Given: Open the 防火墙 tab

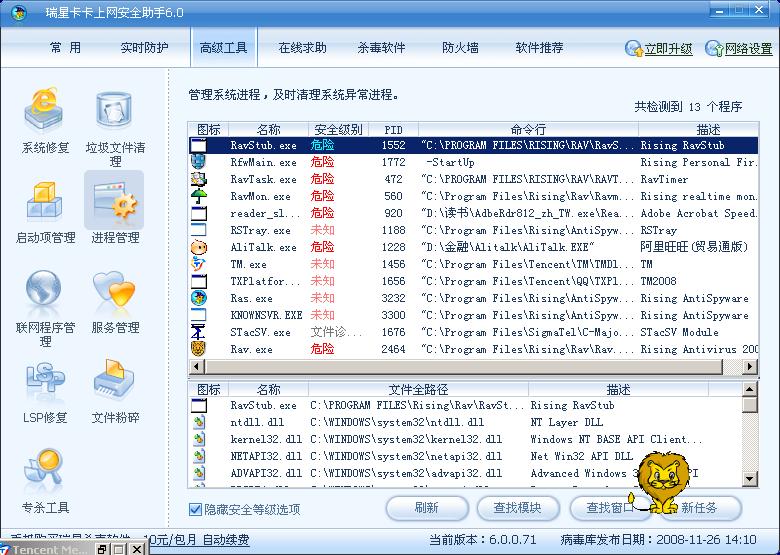Looking at the screenshot, I should pos(460,48).
